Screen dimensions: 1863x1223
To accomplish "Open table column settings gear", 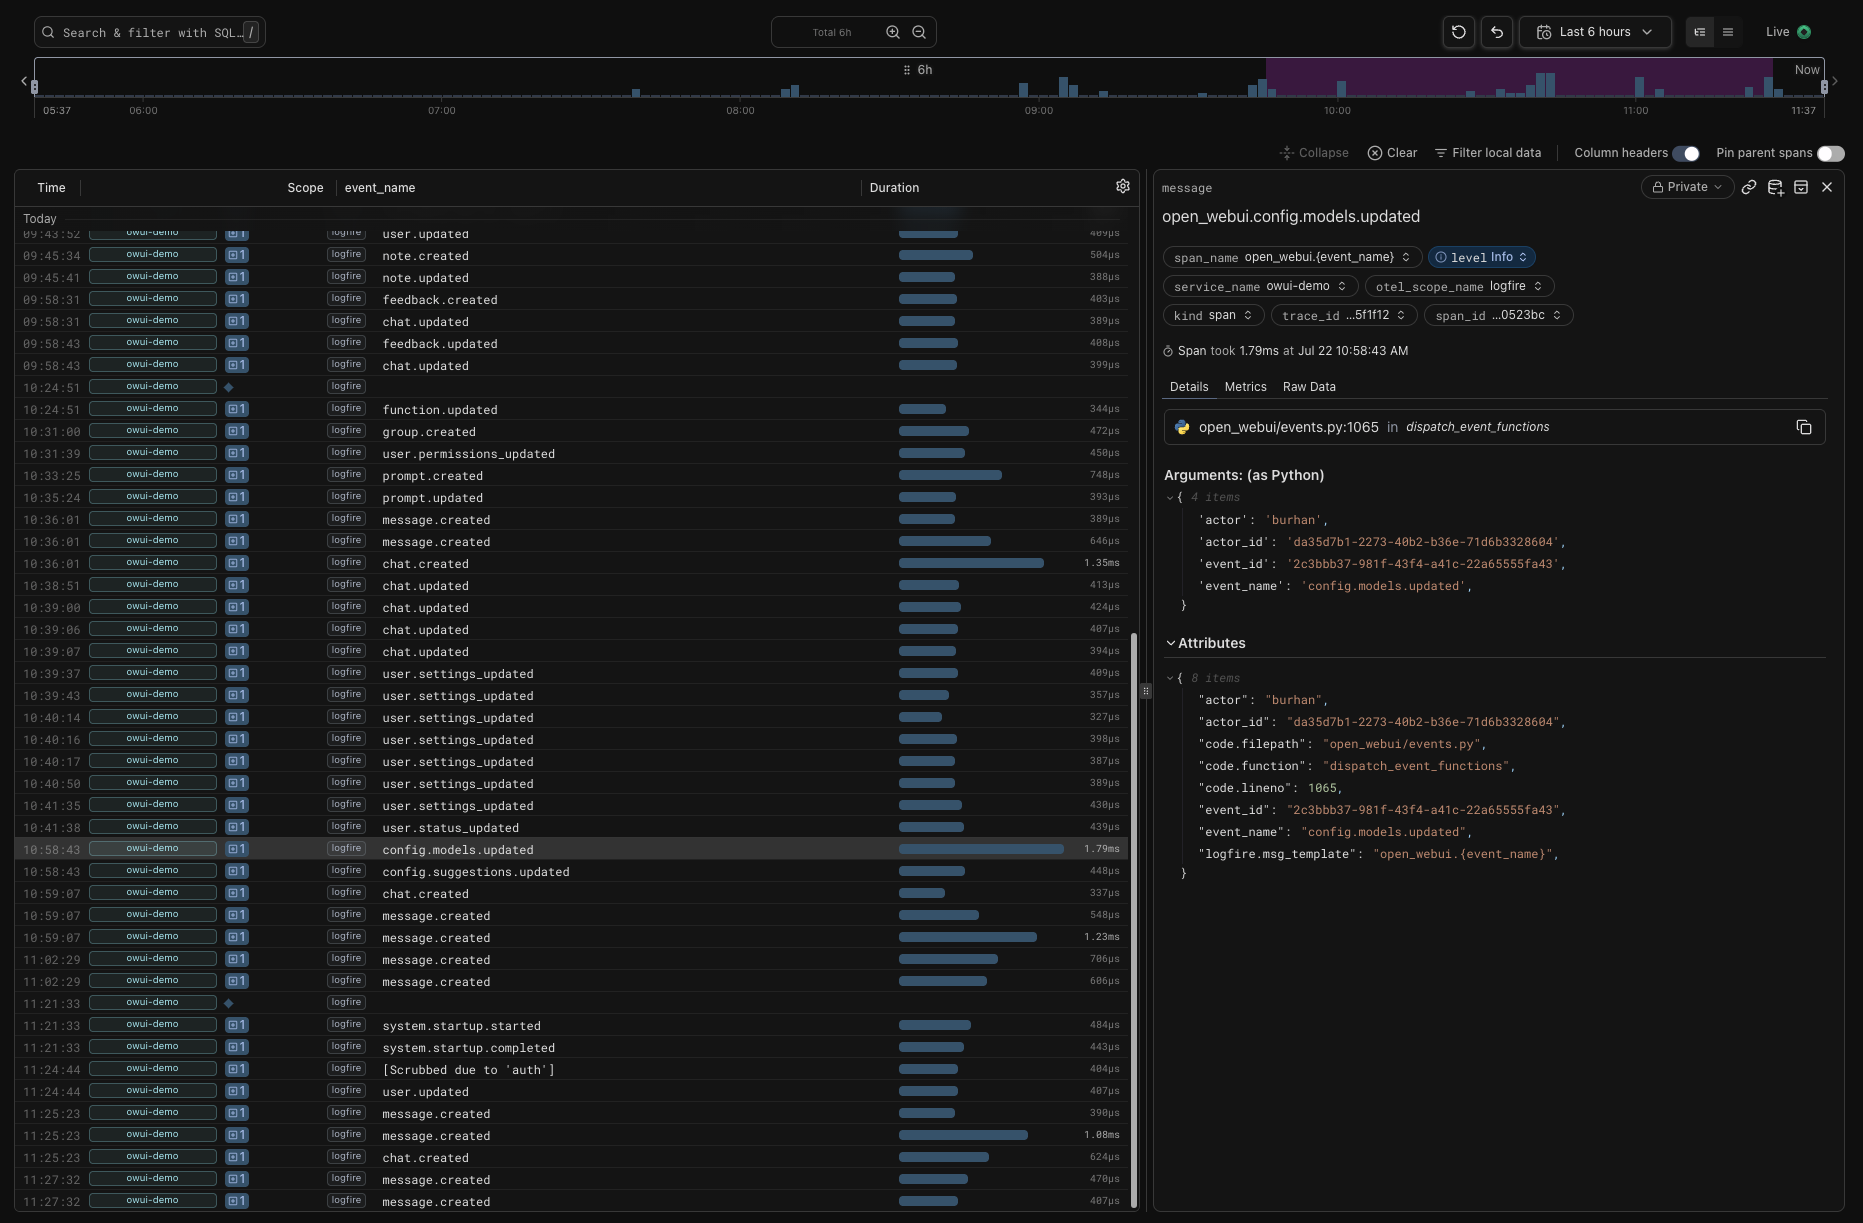I will click(1123, 186).
